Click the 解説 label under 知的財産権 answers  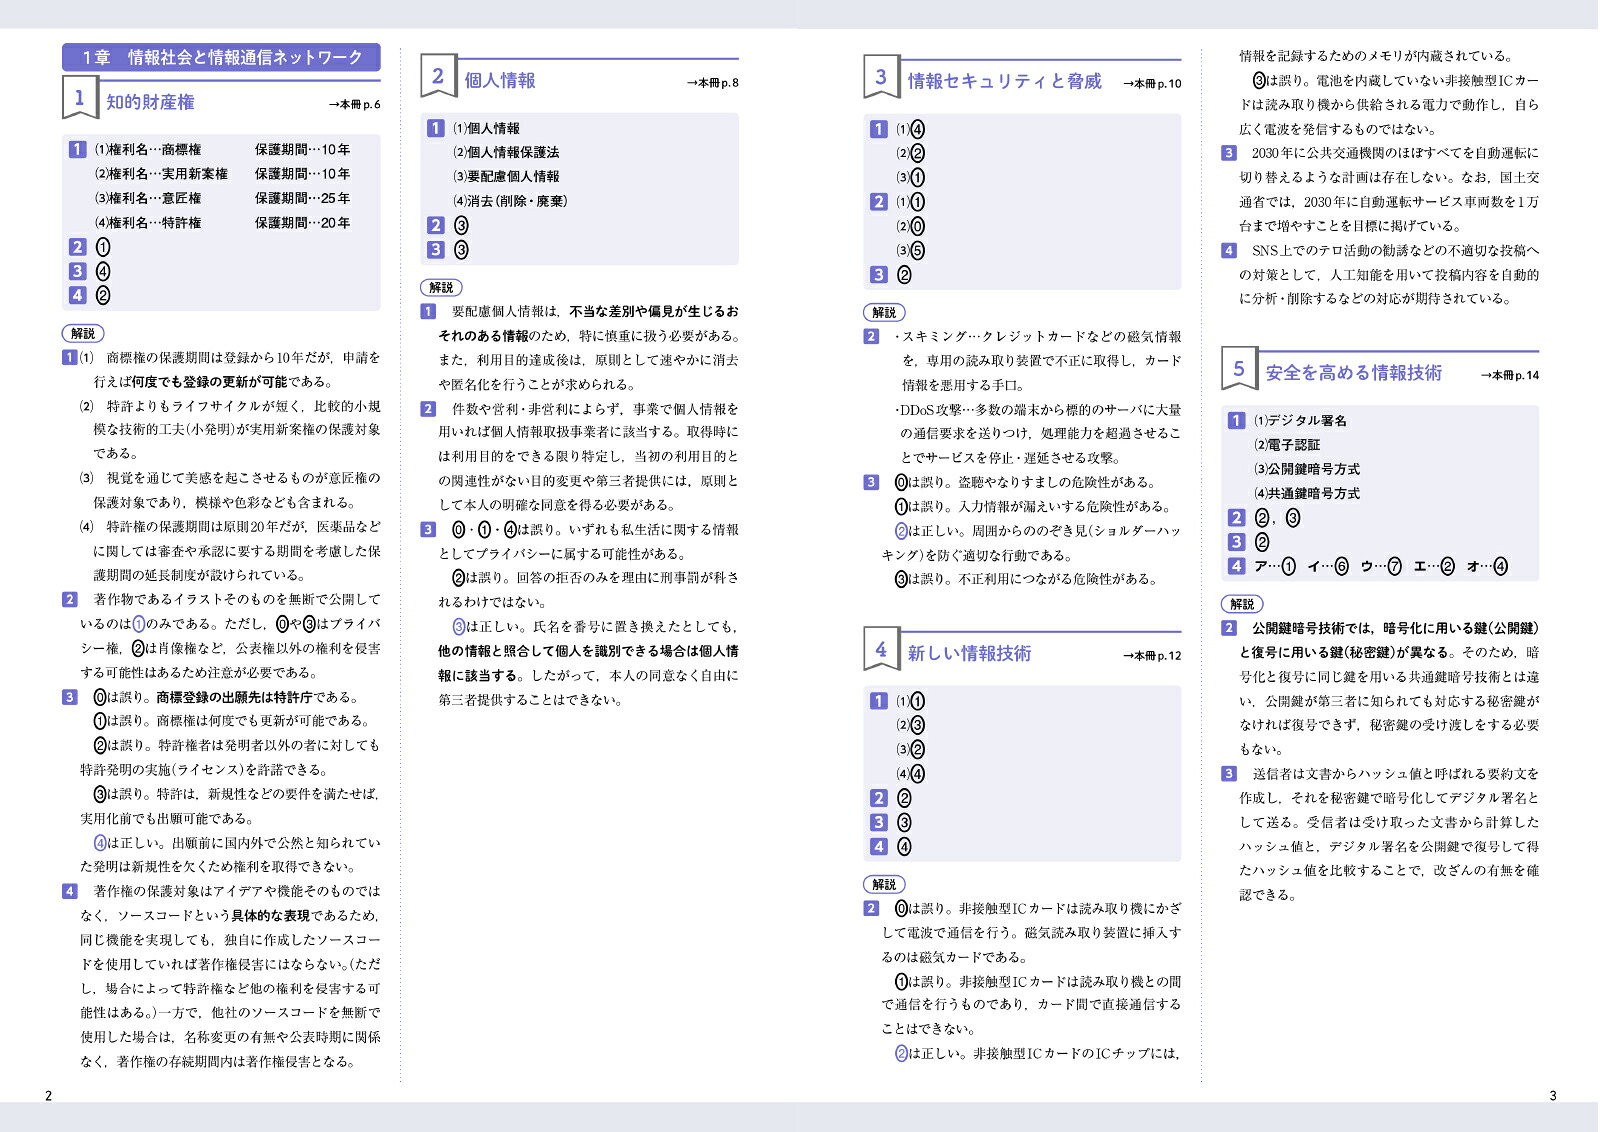(x=83, y=334)
